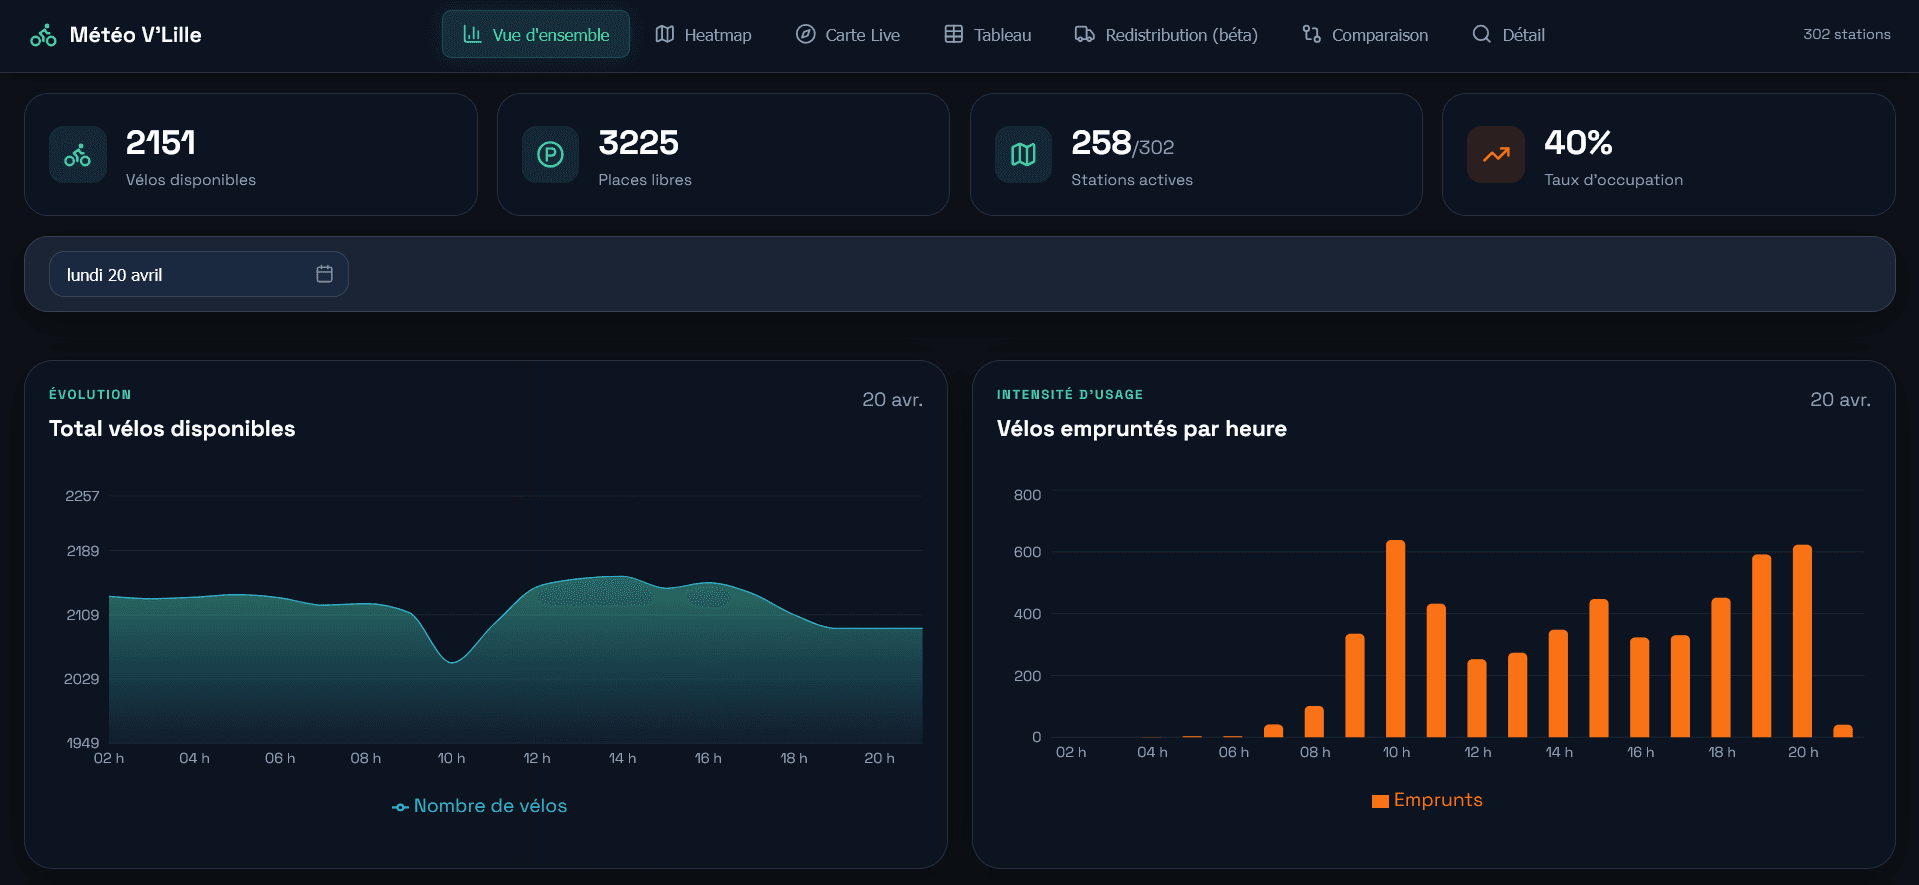This screenshot has height=885, width=1919.
Task: Select the Vue d'ensemble tab
Action: coord(536,35)
